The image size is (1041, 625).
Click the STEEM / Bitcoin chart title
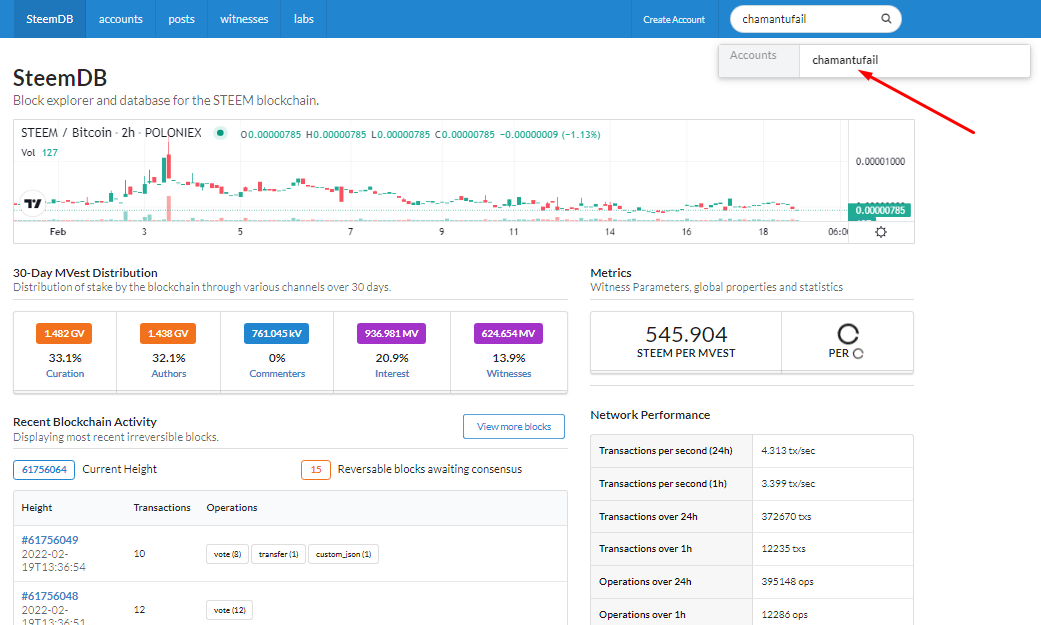coord(111,133)
